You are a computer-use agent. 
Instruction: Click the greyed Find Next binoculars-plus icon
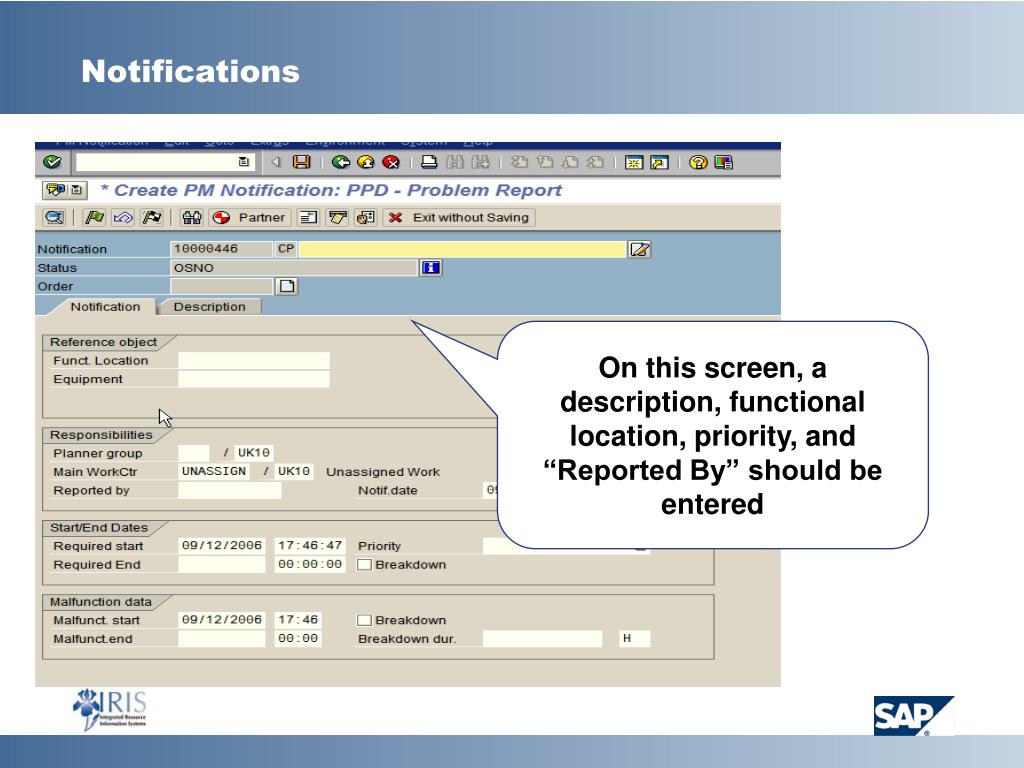(481, 162)
